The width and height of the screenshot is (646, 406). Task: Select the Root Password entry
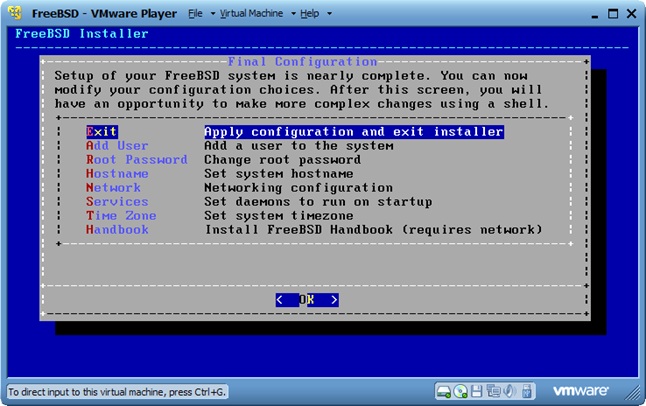pyautogui.click(x=136, y=160)
